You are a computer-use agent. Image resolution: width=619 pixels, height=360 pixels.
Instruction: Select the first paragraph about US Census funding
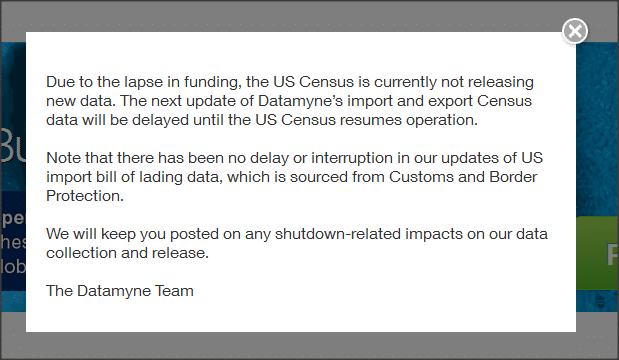pos(290,101)
